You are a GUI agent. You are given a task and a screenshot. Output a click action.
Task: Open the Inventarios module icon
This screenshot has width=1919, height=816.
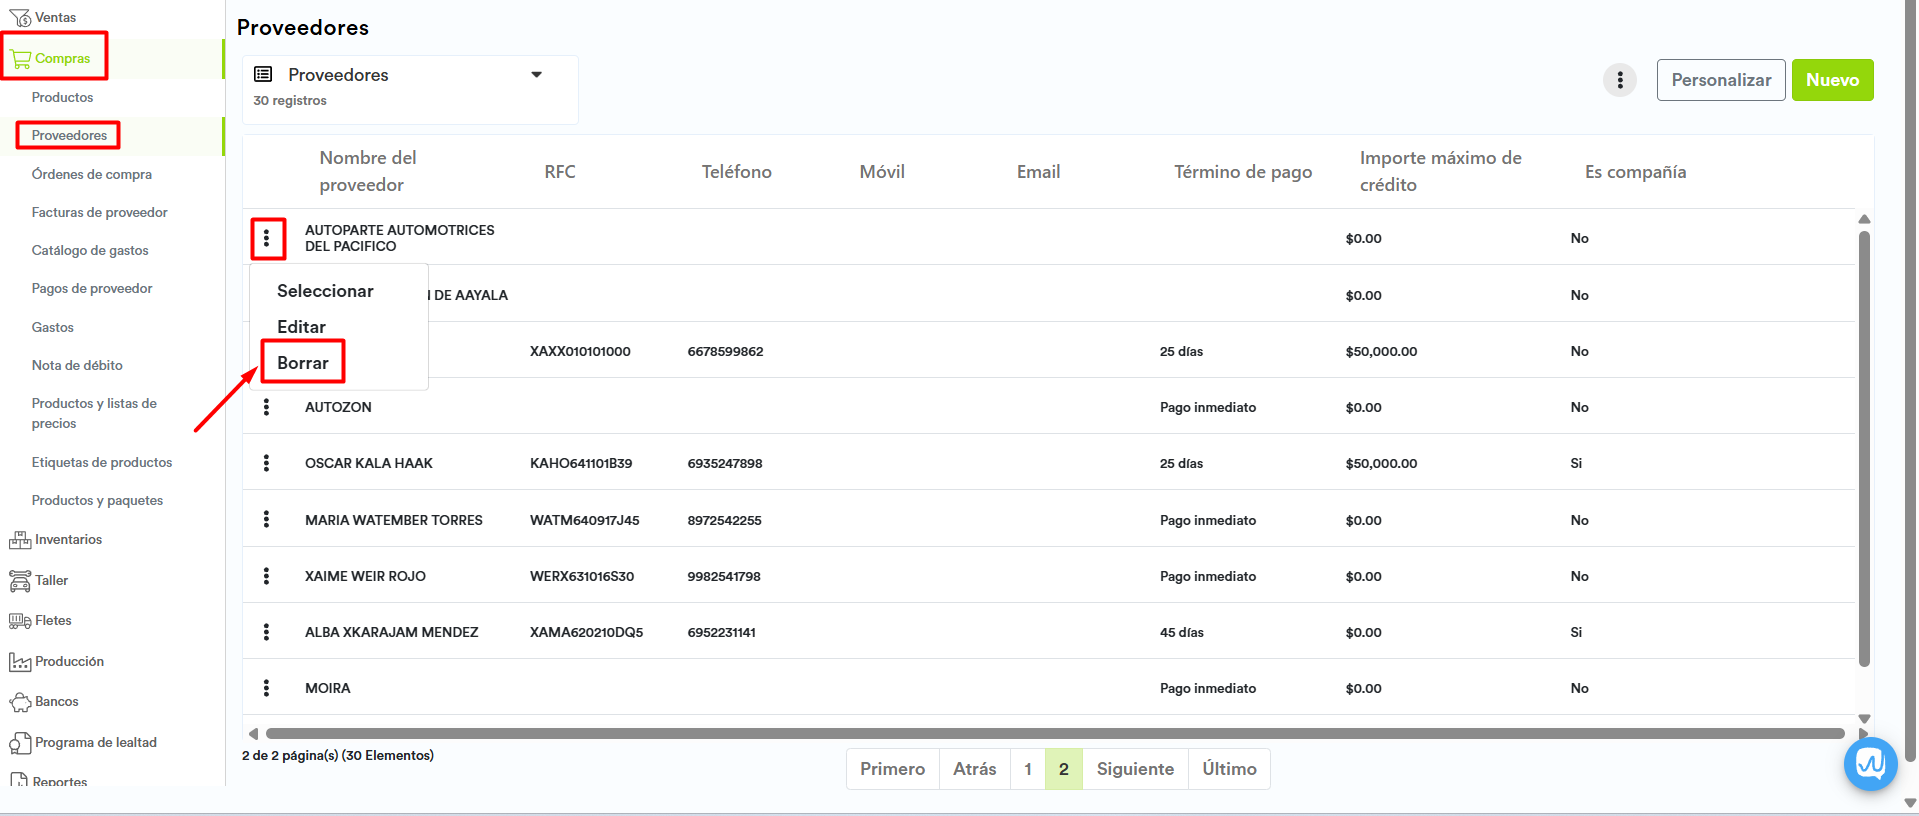coord(19,540)
